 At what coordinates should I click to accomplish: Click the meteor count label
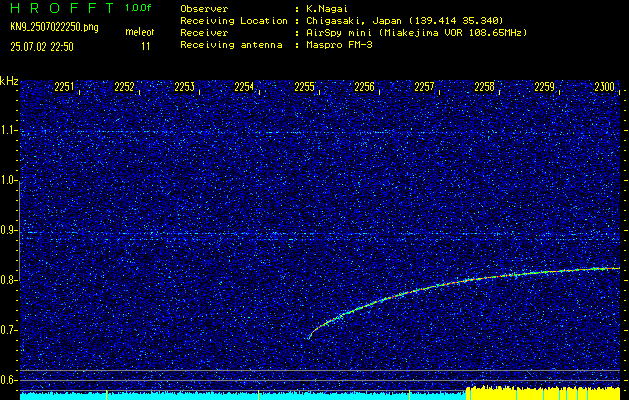pos(139,32)
